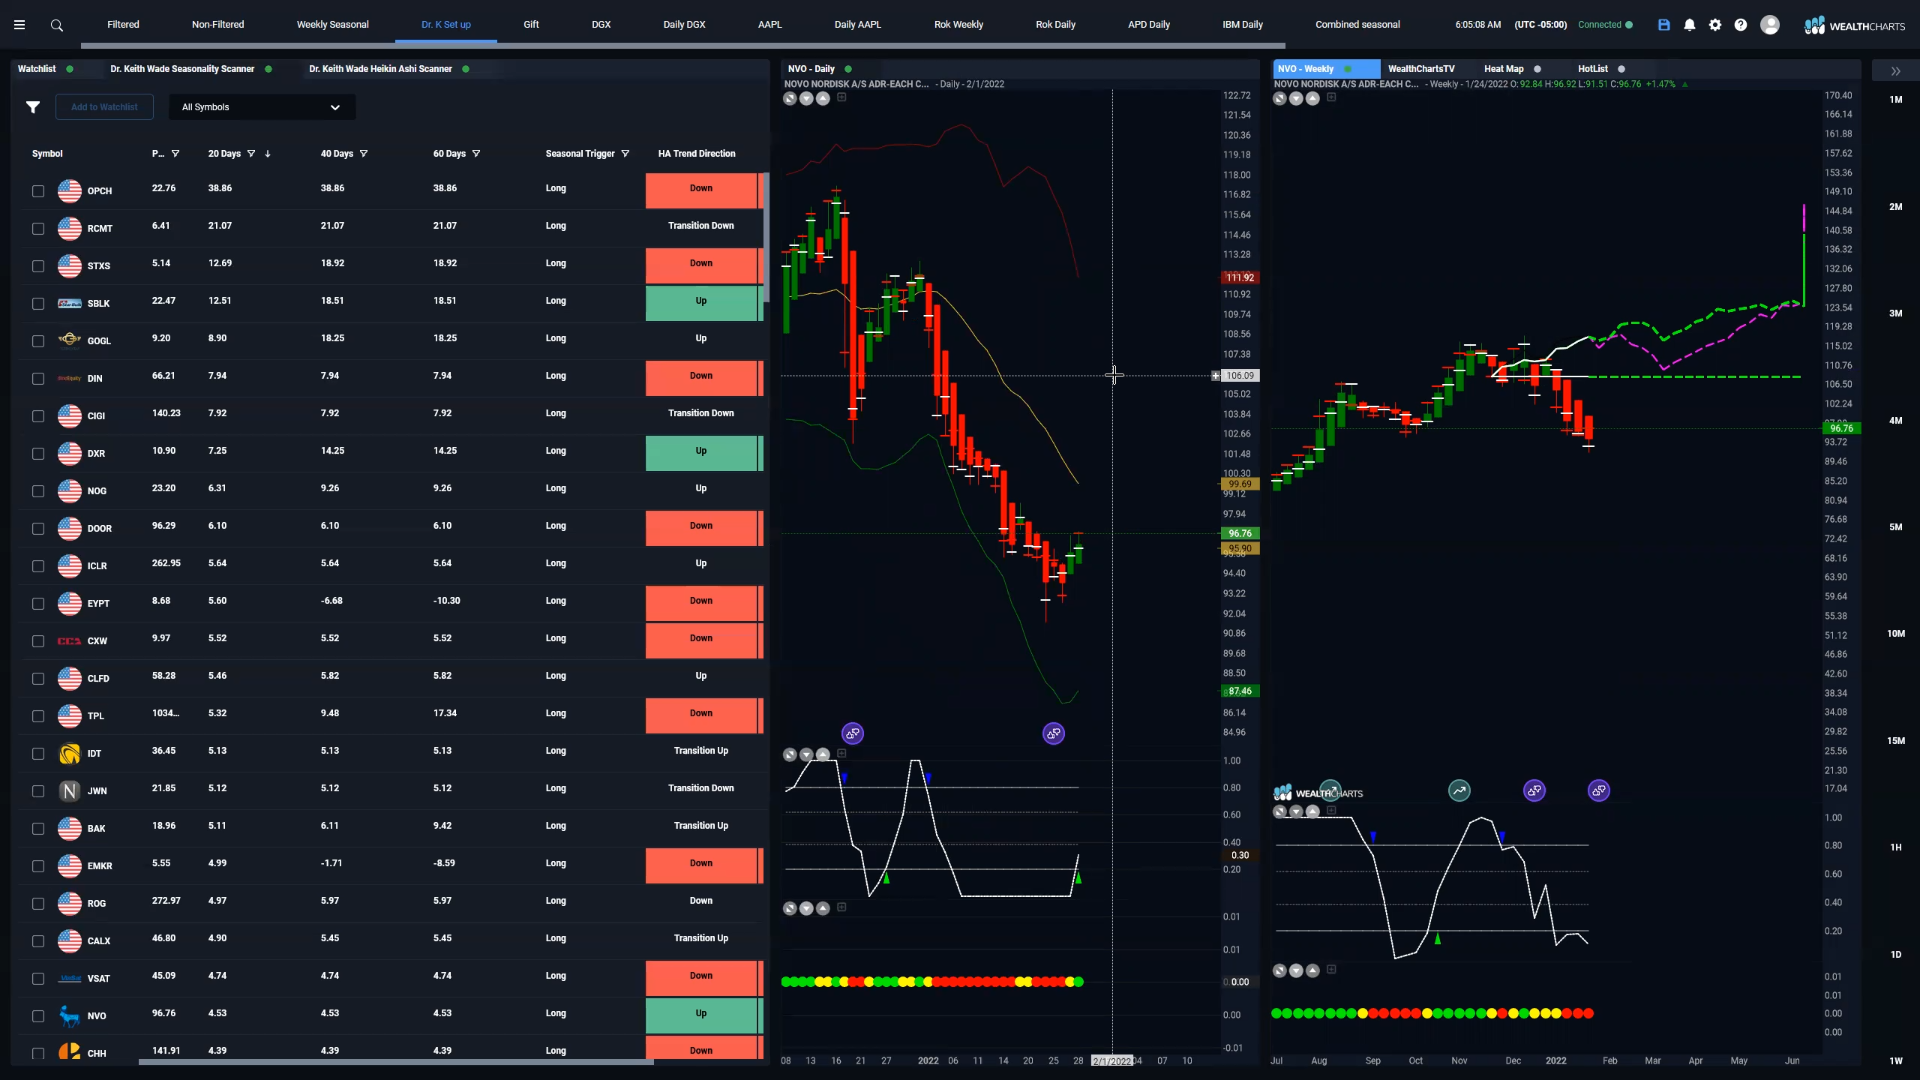Click the Add to Watchlist button
1920x1080 pixels.
[105, 107]
